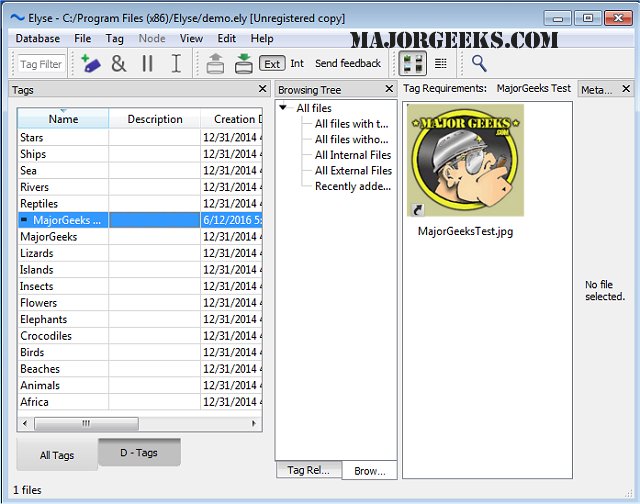Click the add new tag icon

(x=91, y=64)
